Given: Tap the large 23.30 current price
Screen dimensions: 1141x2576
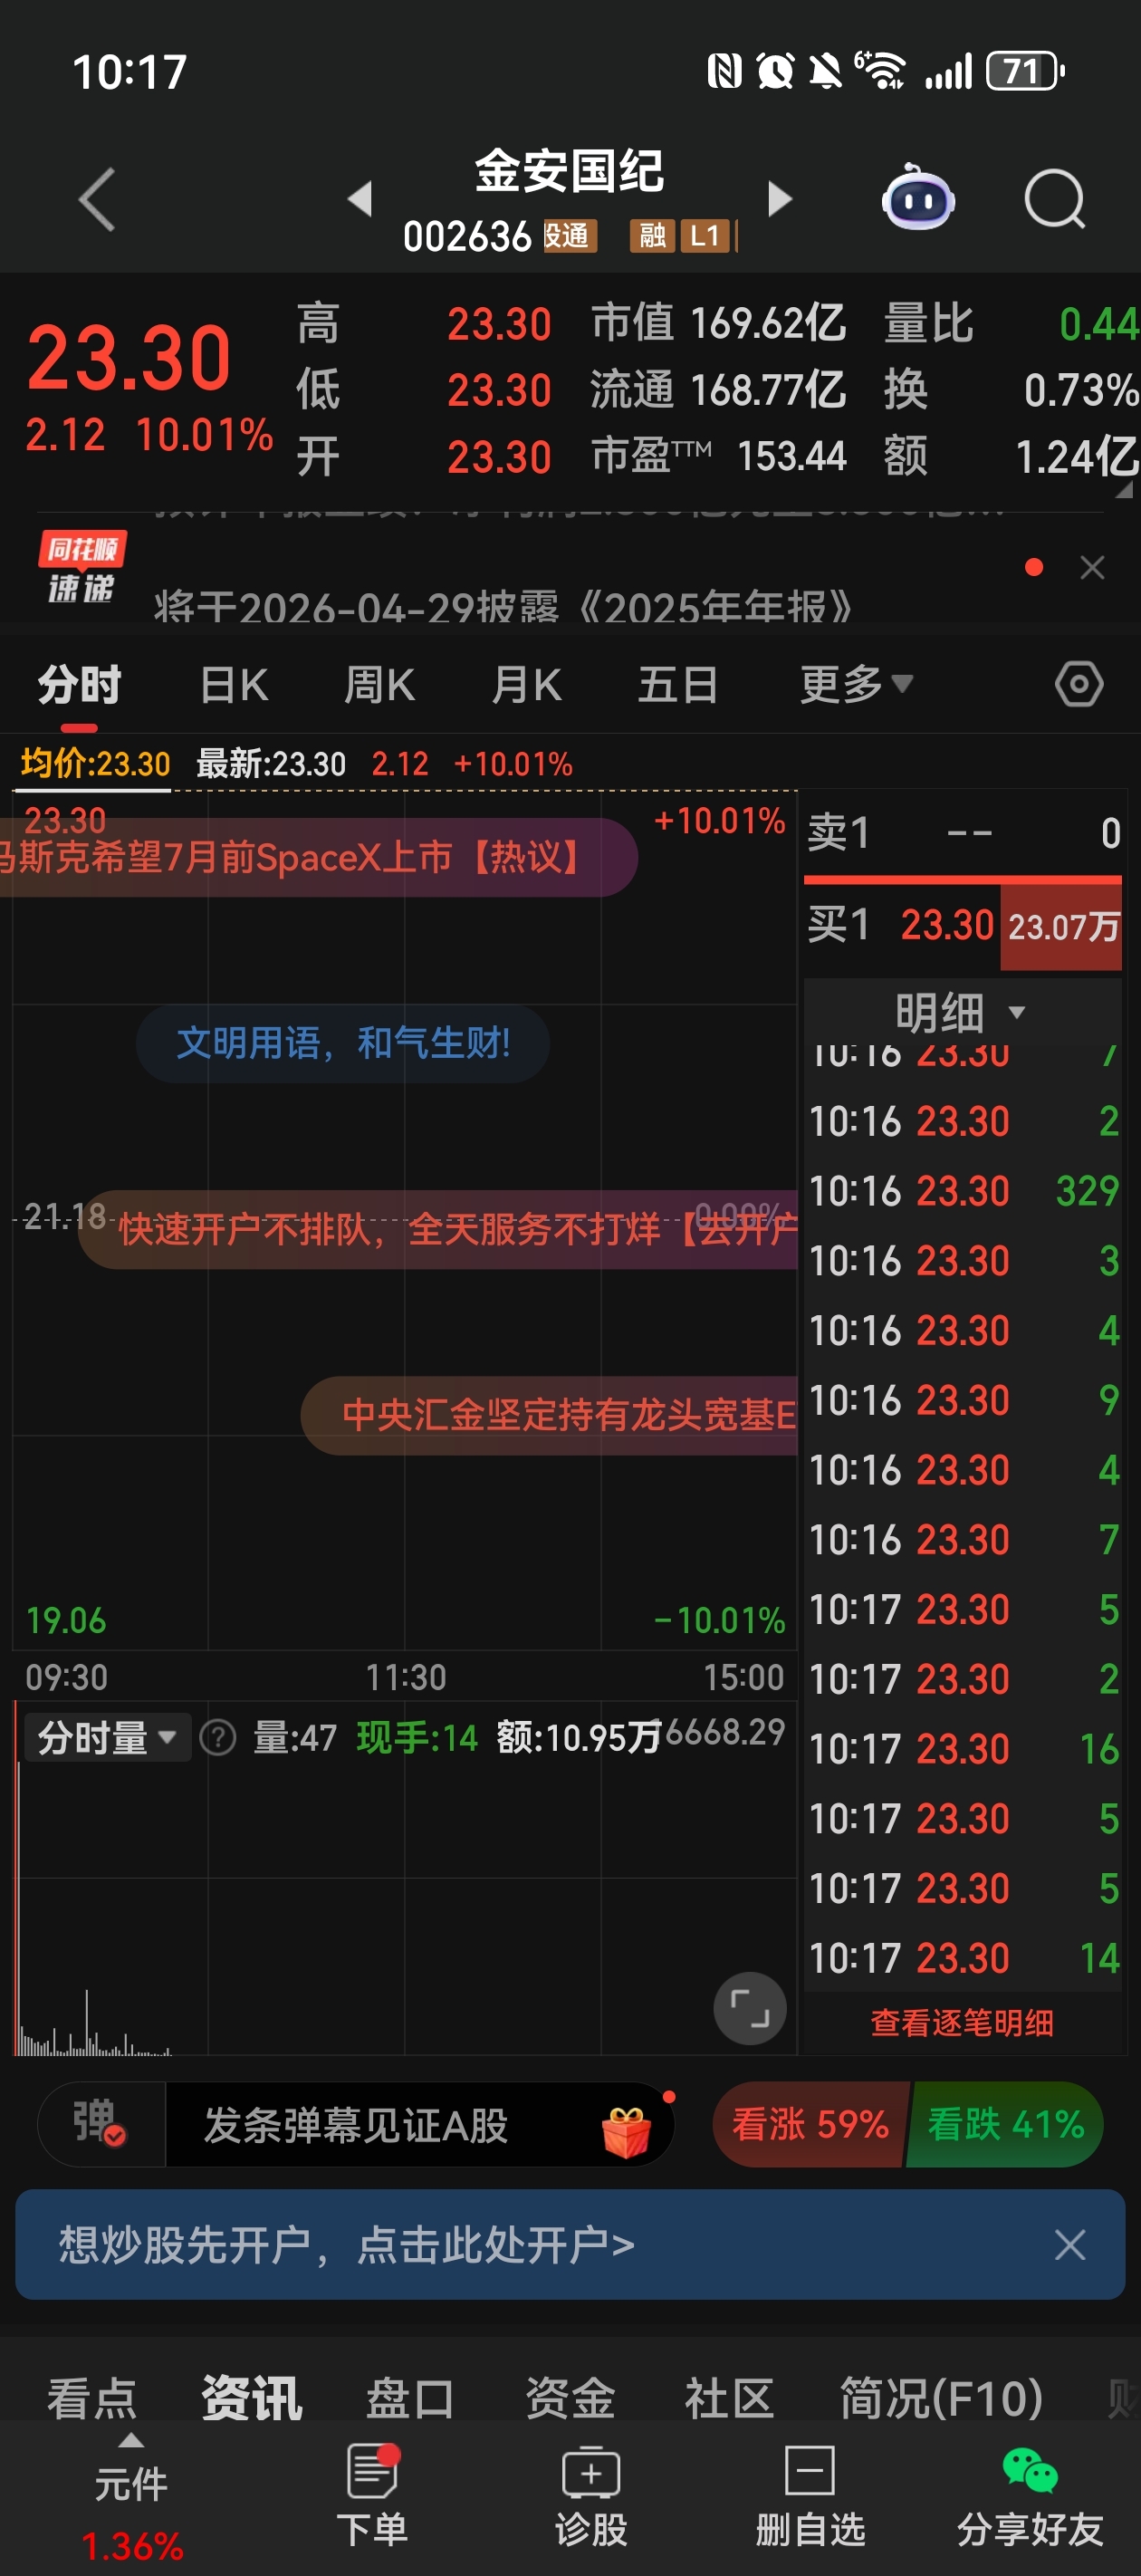Looking at the screenshot, I should [x=128, y=357].
